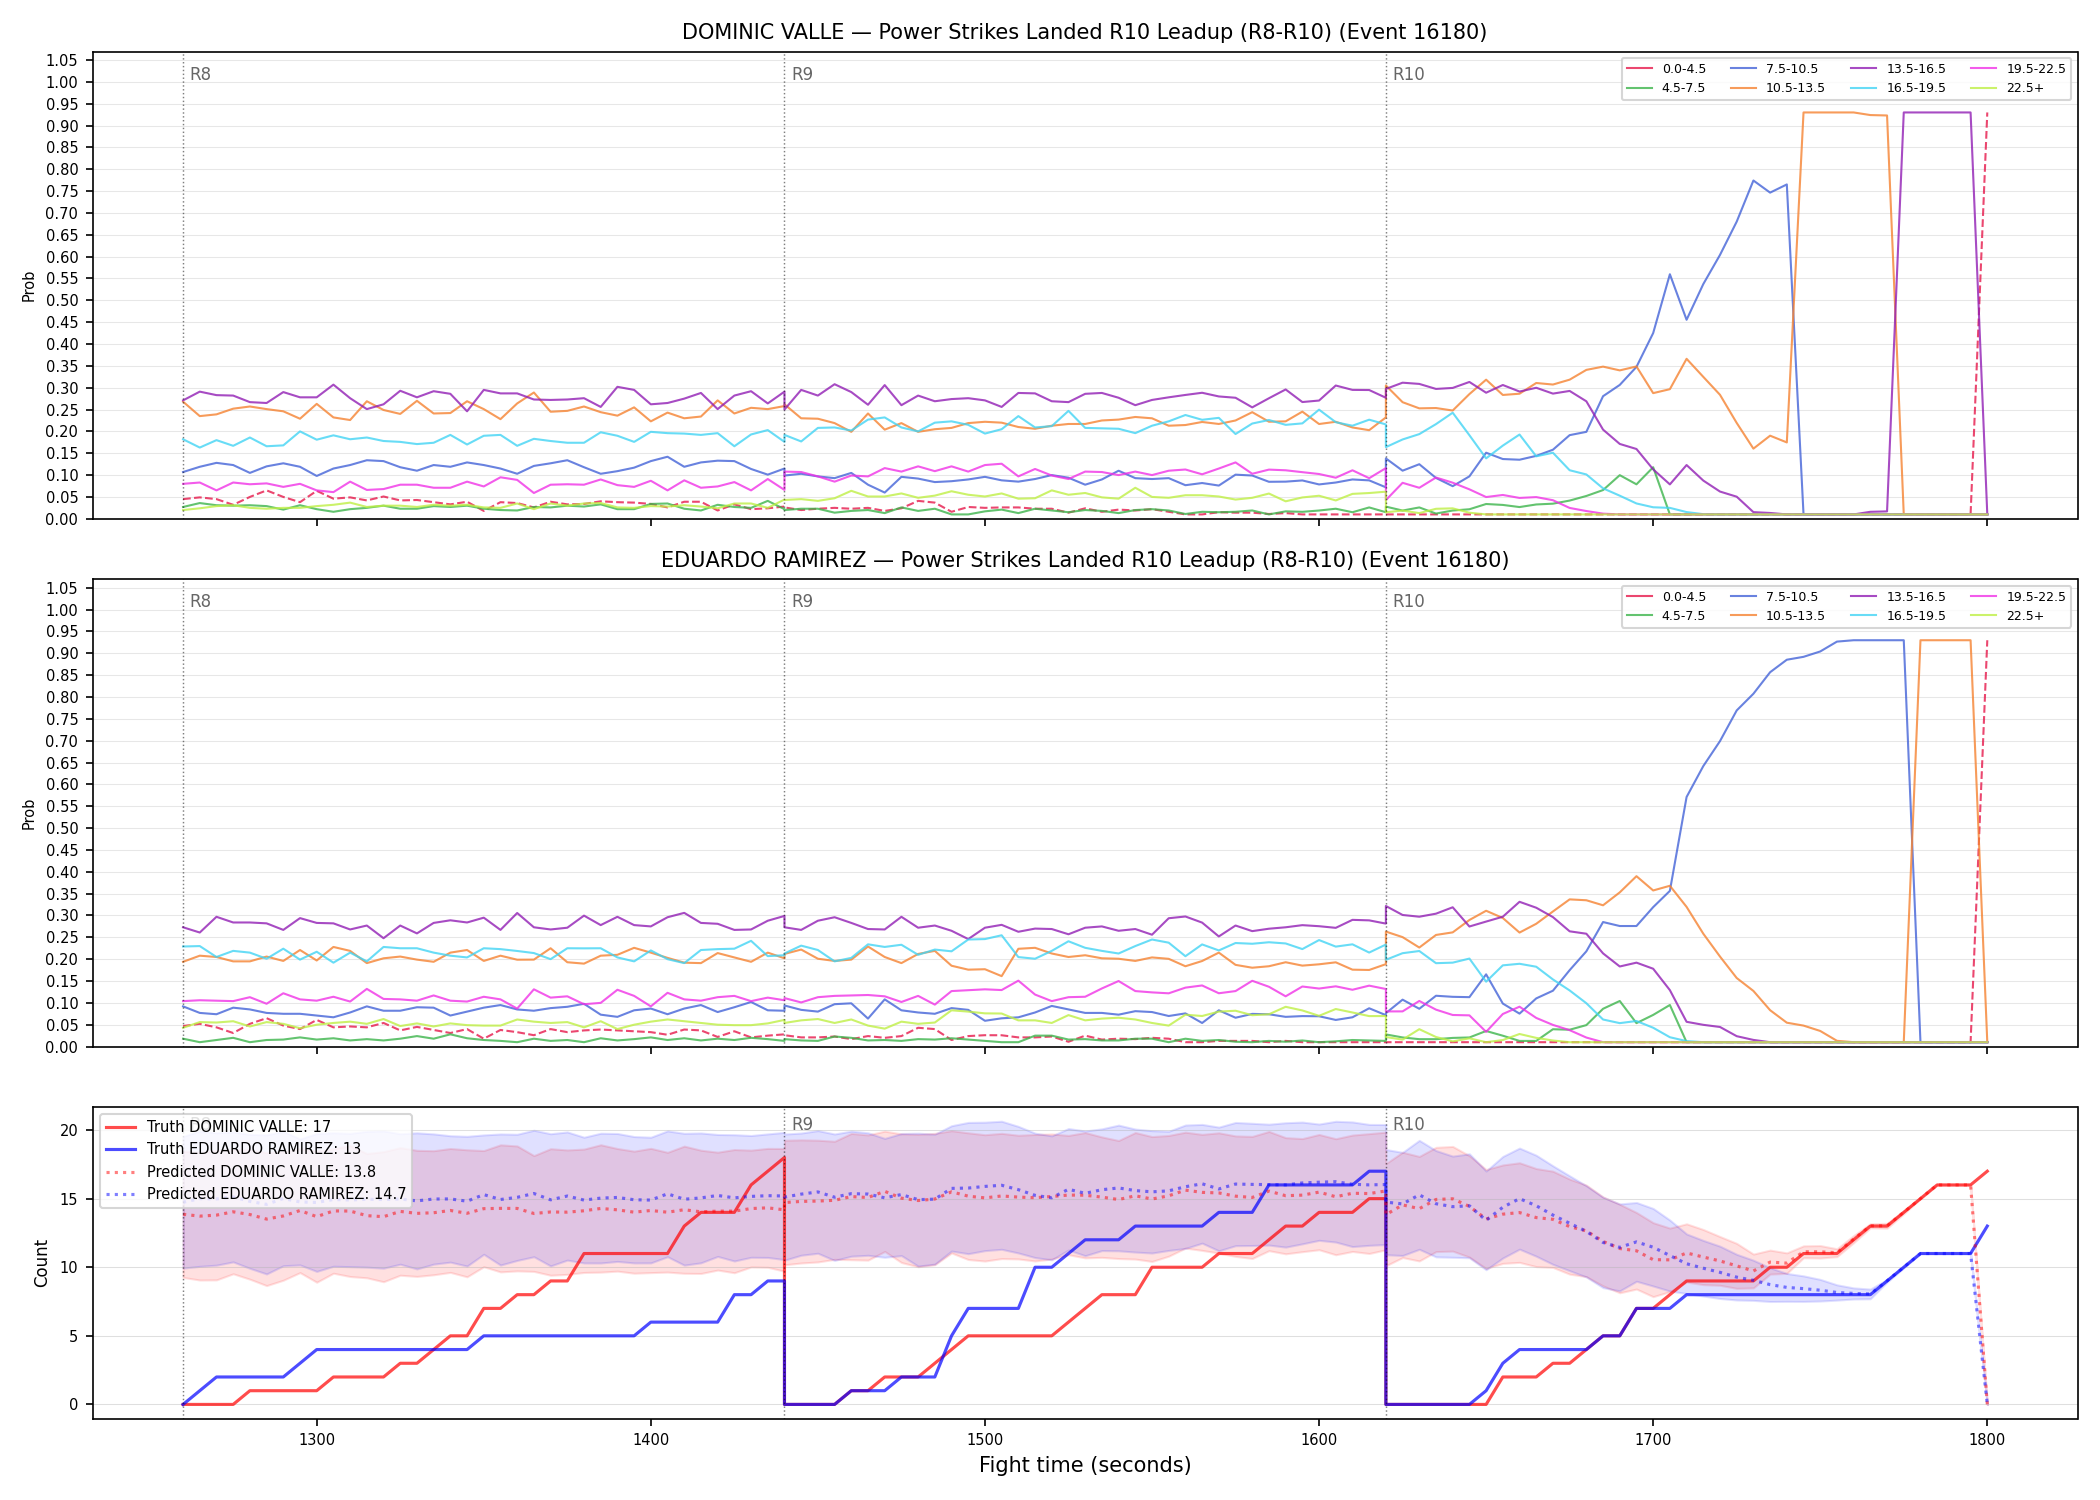Click the 'Prob' axis label of Valle chart
2100x1500 pixels.
point(29,287)
